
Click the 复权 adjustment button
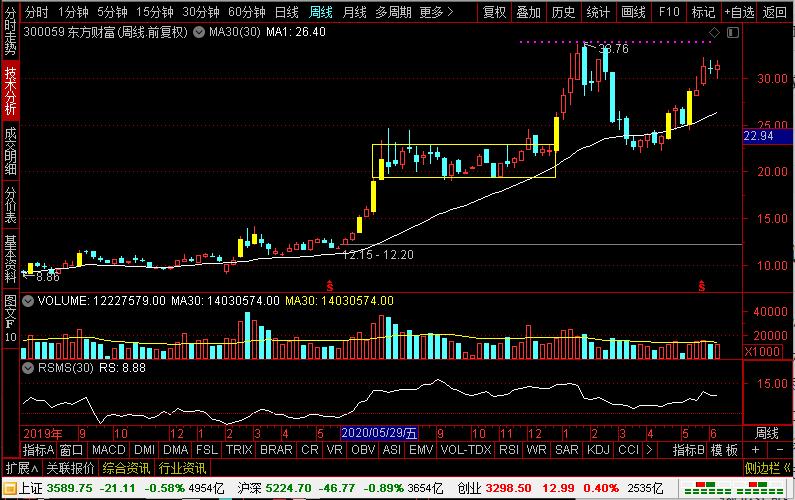(x=495, y=12)
